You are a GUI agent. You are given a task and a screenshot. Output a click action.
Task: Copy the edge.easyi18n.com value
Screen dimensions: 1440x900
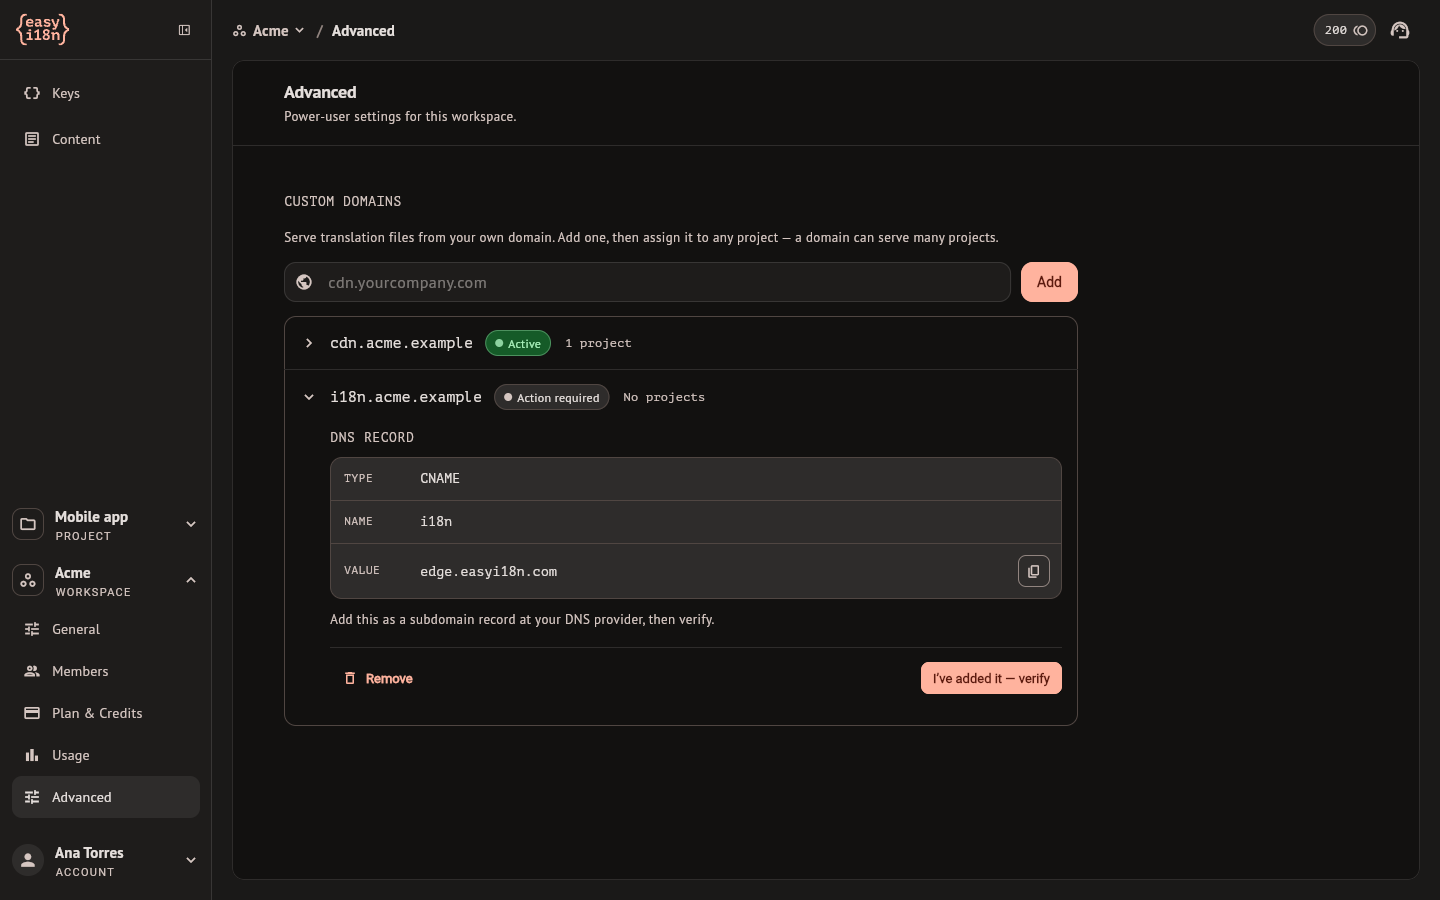(x=1034, y=571)
